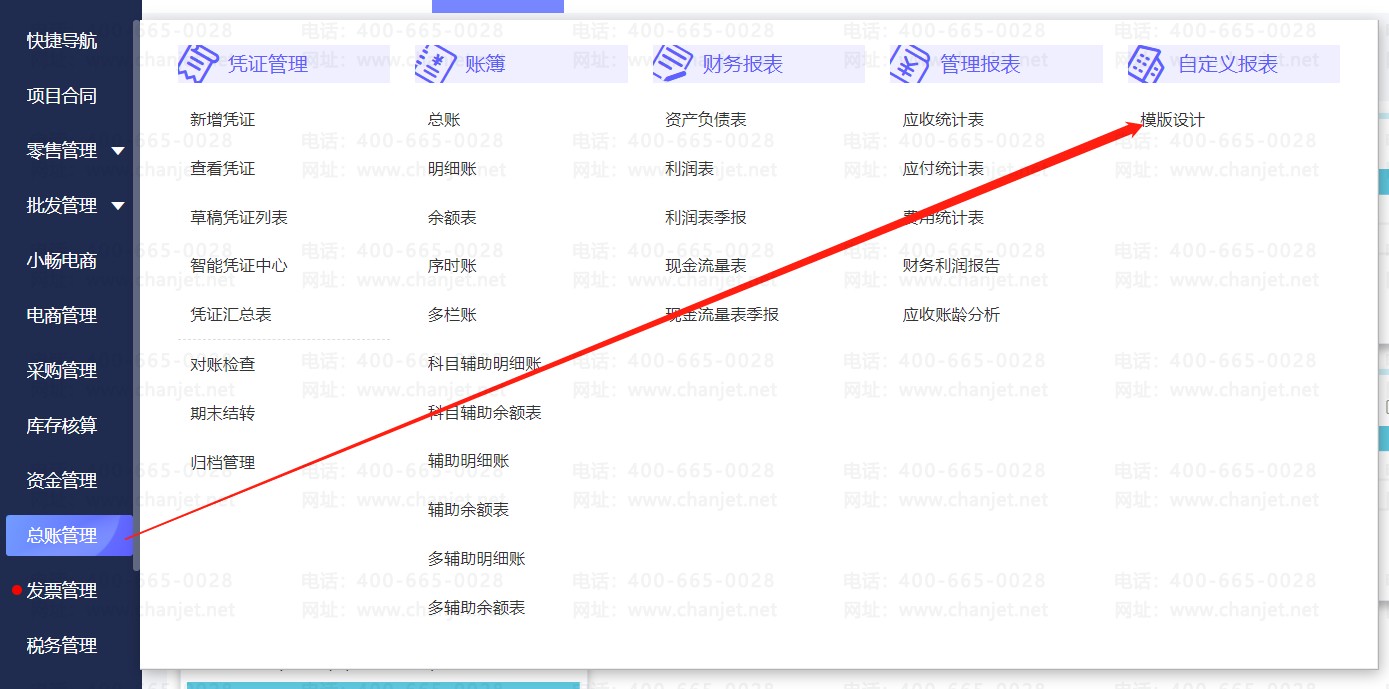Open 多辅助余额表

(x=477, y=608)
